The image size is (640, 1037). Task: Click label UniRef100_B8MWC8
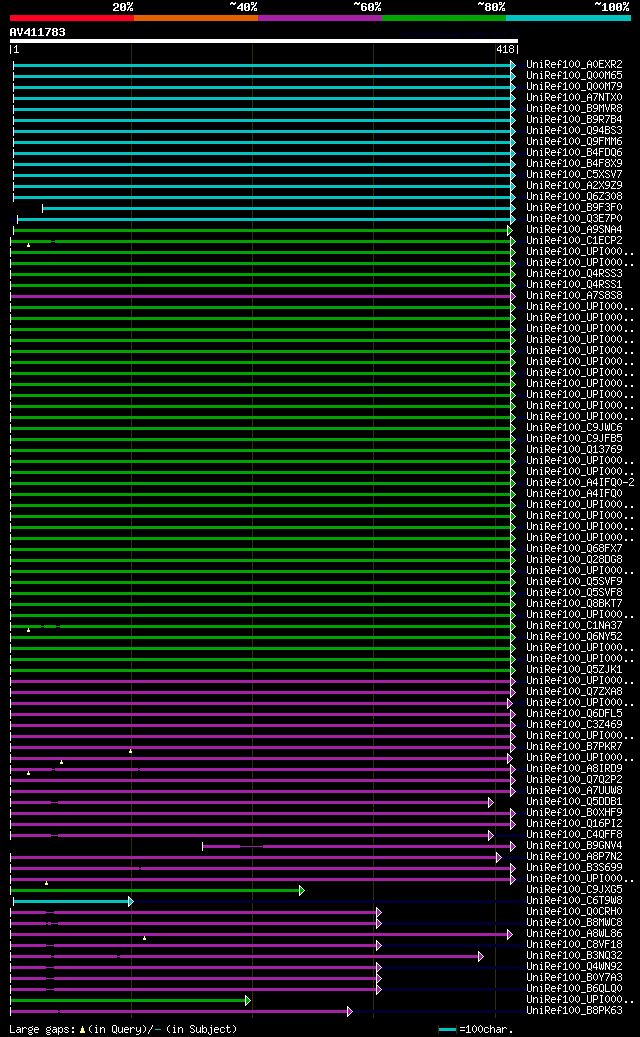pos(574,922)
